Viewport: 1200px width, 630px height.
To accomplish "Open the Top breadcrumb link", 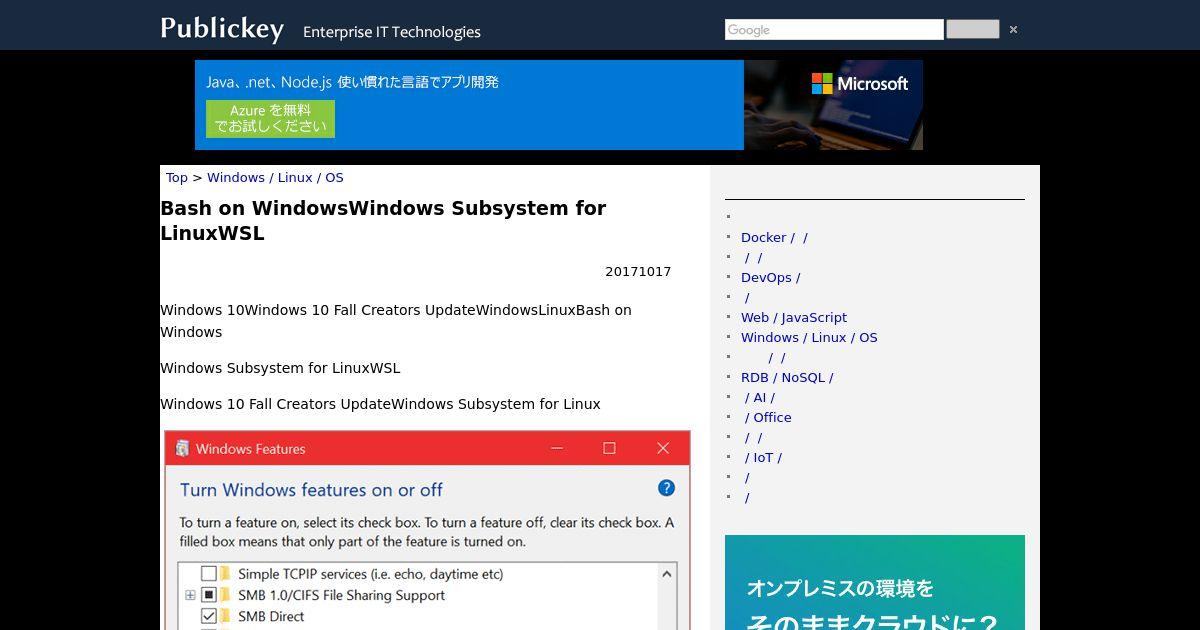I will (x=177, y=178).
